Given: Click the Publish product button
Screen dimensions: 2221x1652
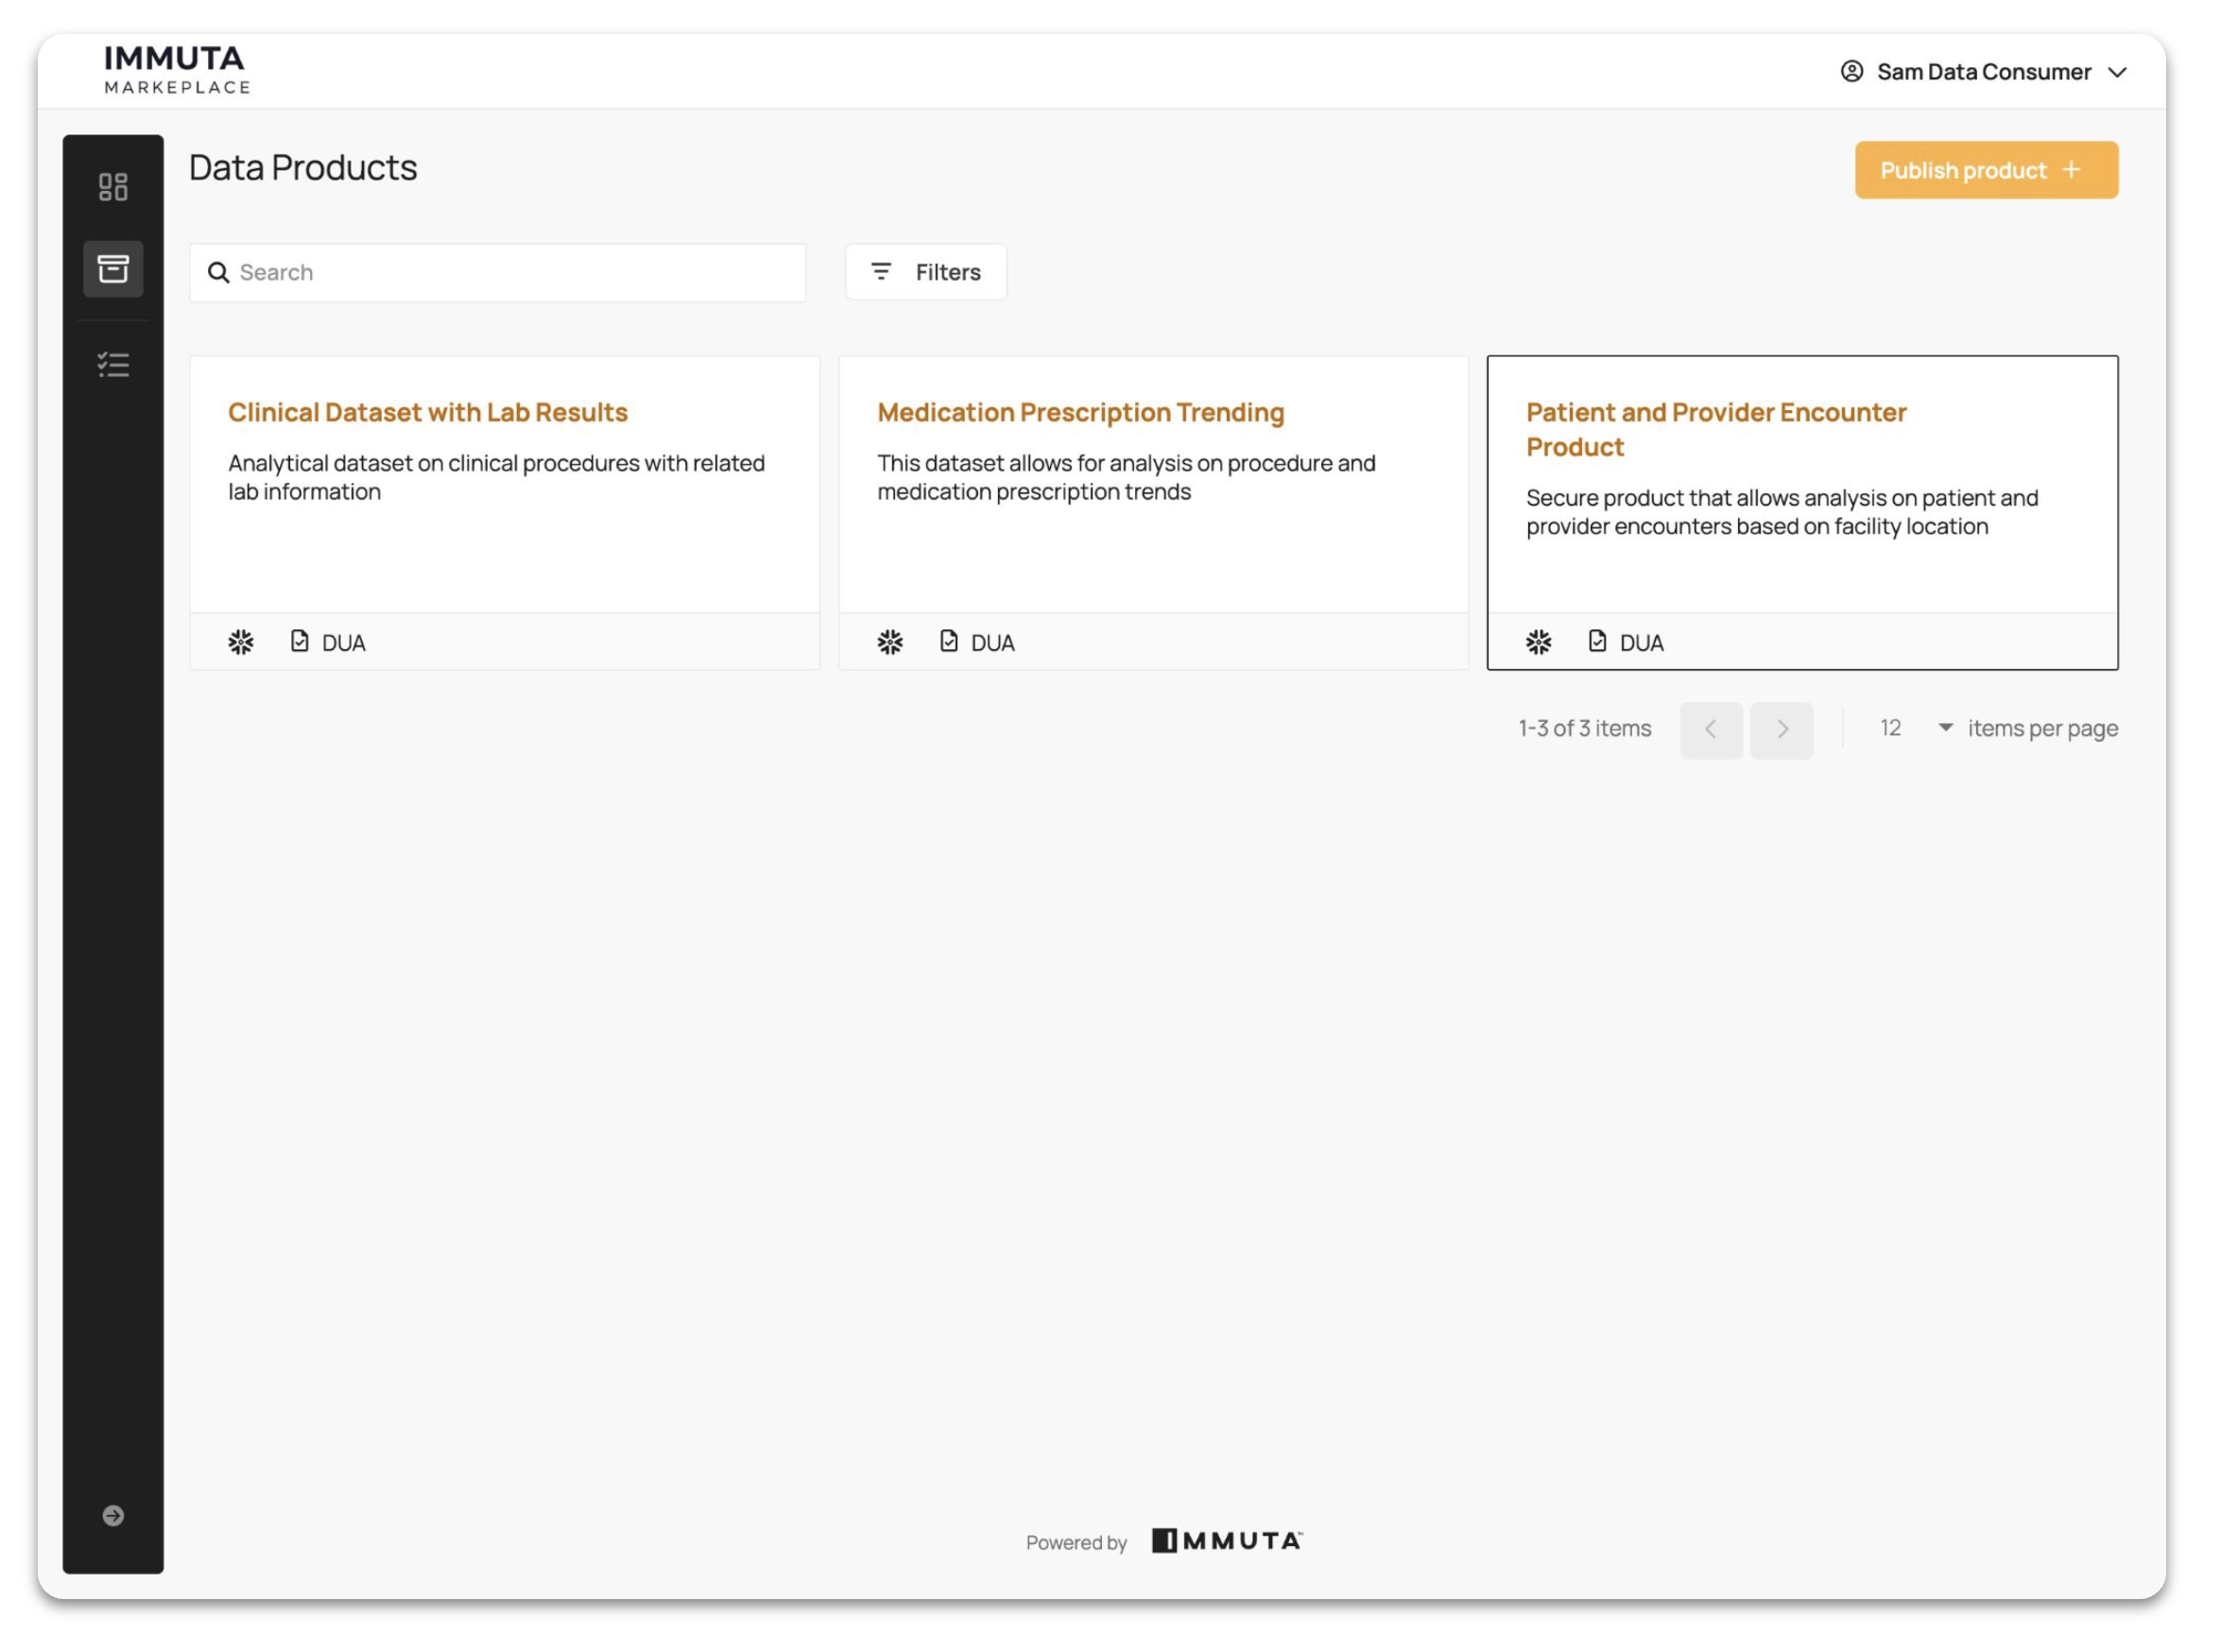Looking at the screenshot, I should tap(1985, 170).
